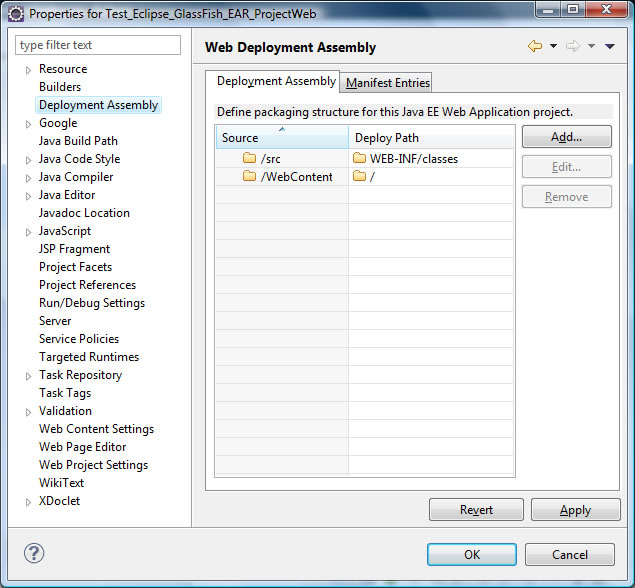Expand the Google tree node
635x588 pixels.
pyautogui.click(x=28, y=124)
